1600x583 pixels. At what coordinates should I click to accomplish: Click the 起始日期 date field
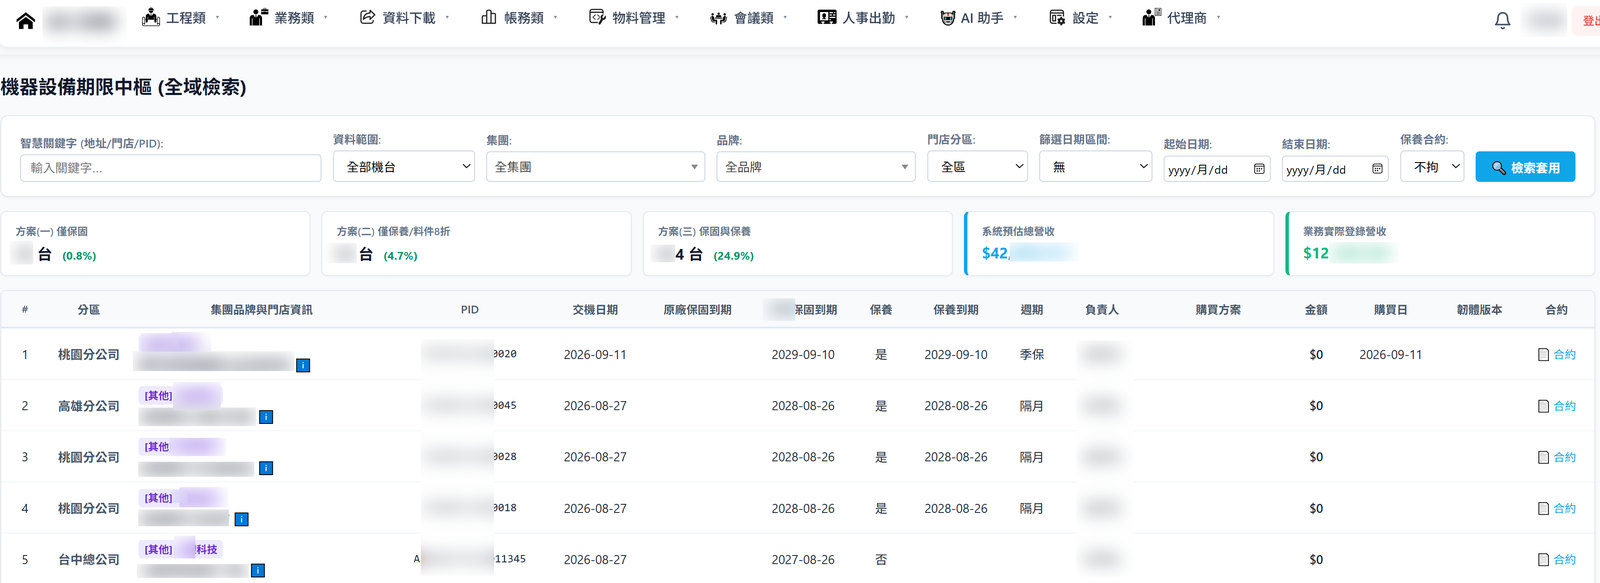(x=1217, y=169)
